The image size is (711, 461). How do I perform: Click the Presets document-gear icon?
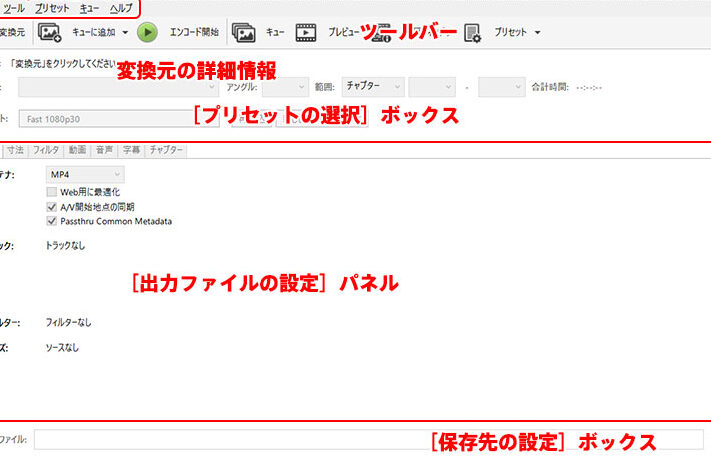(x=473, y=32)
